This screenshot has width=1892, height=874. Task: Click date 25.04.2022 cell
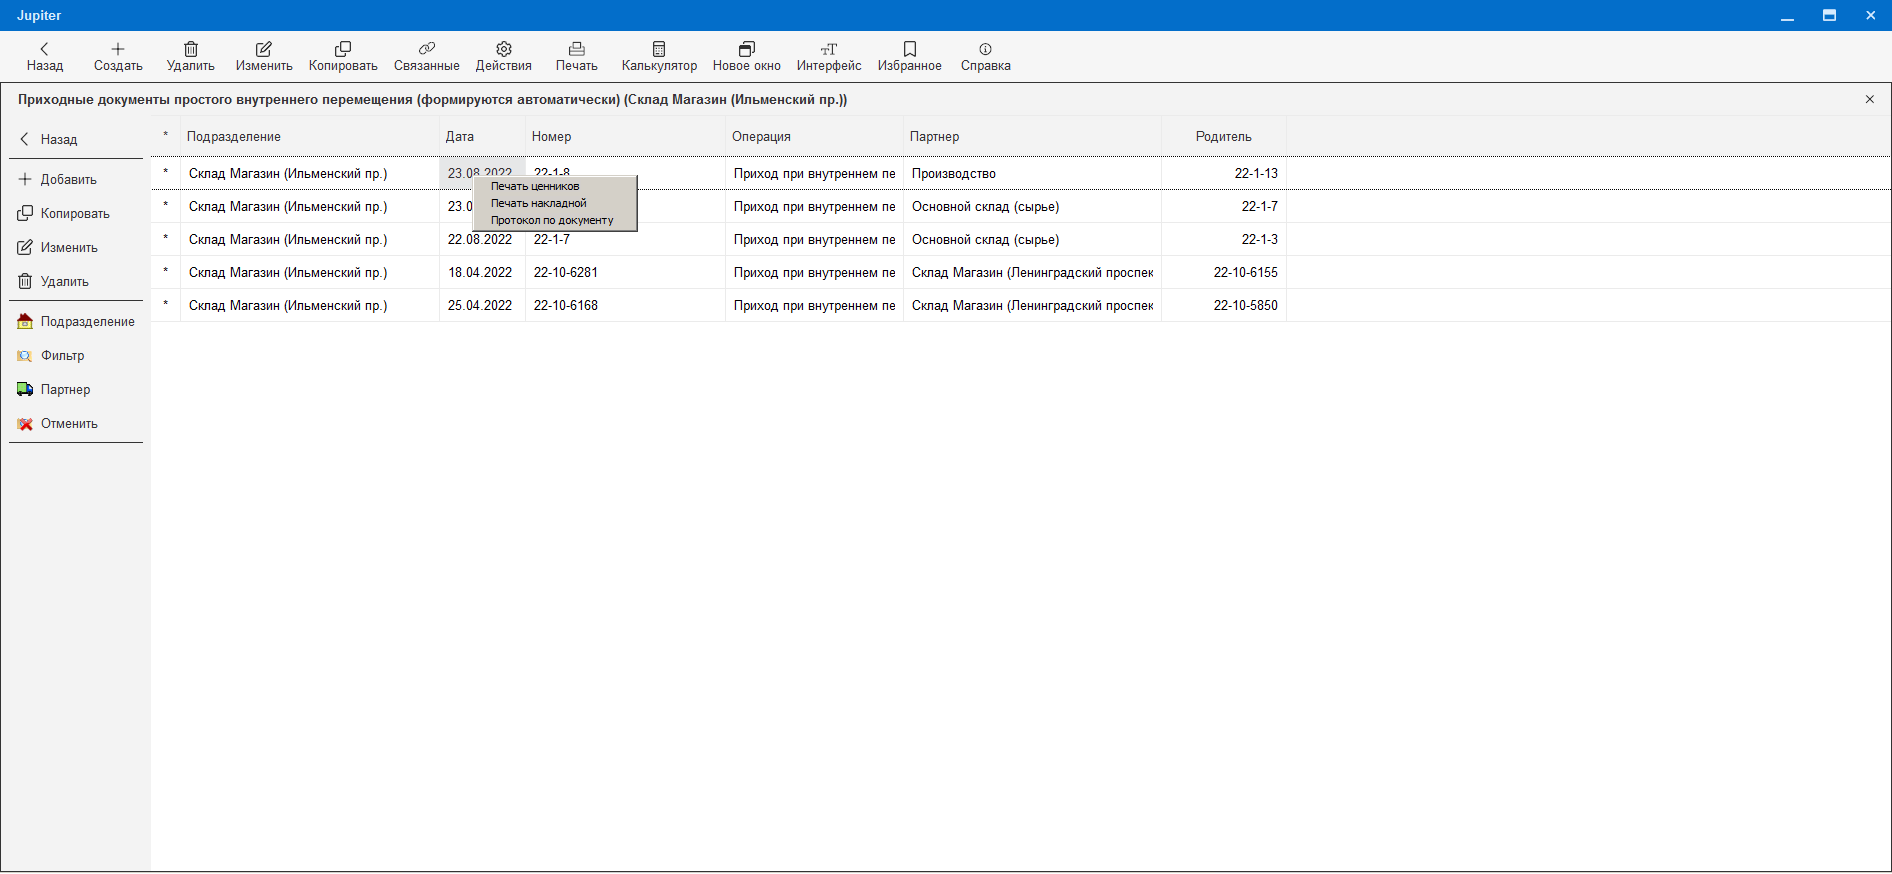[x=480, y=306]
